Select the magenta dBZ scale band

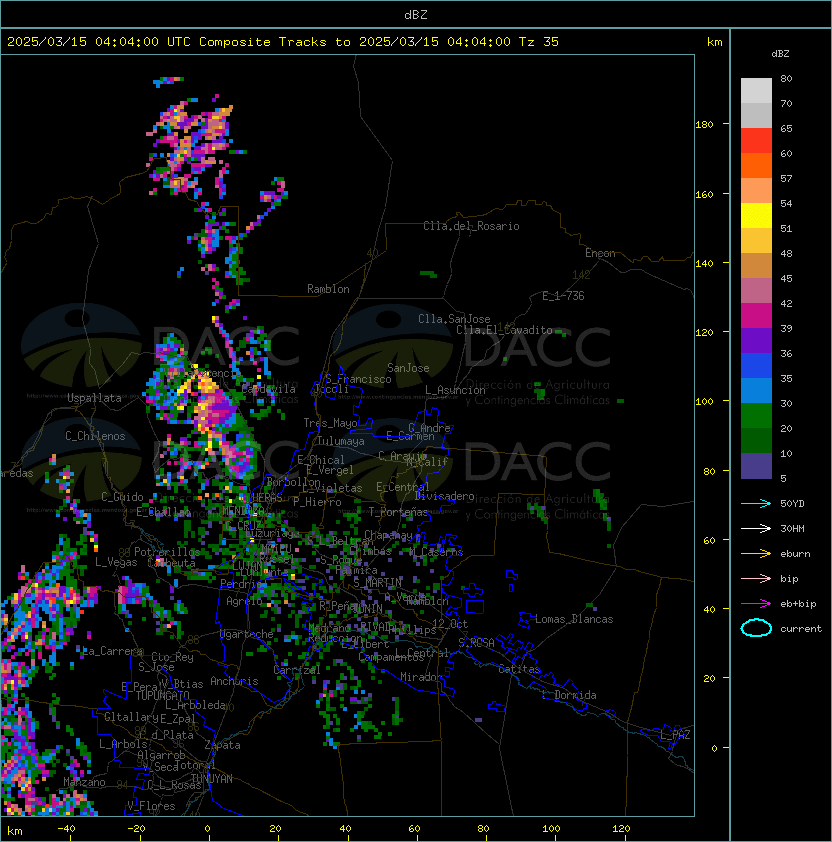756,316
